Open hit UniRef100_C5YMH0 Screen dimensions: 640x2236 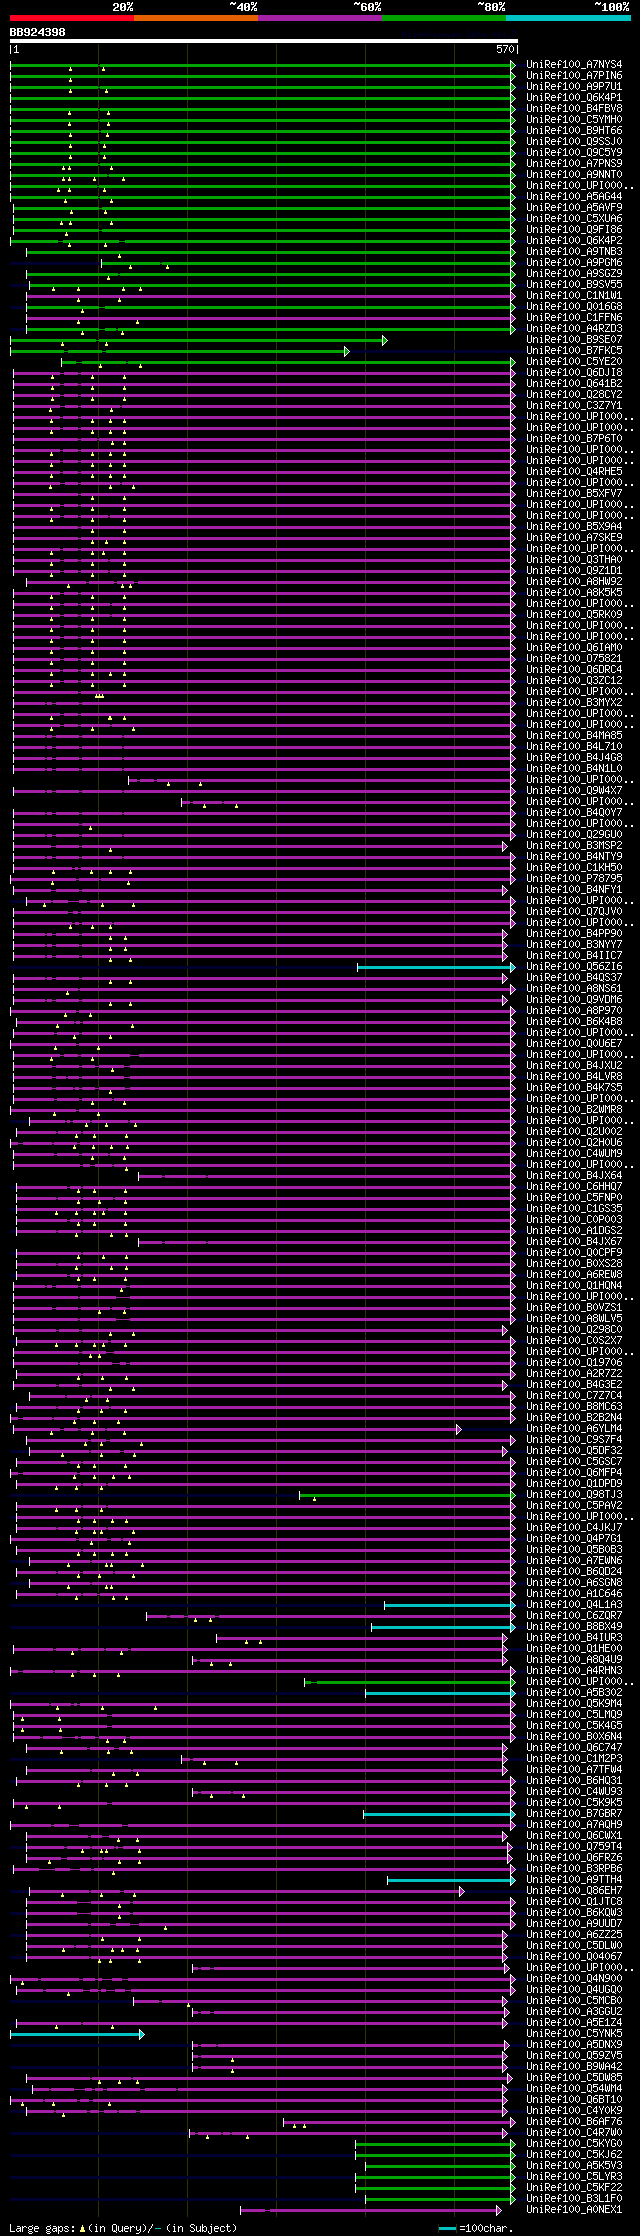click(x=574, y=120)
